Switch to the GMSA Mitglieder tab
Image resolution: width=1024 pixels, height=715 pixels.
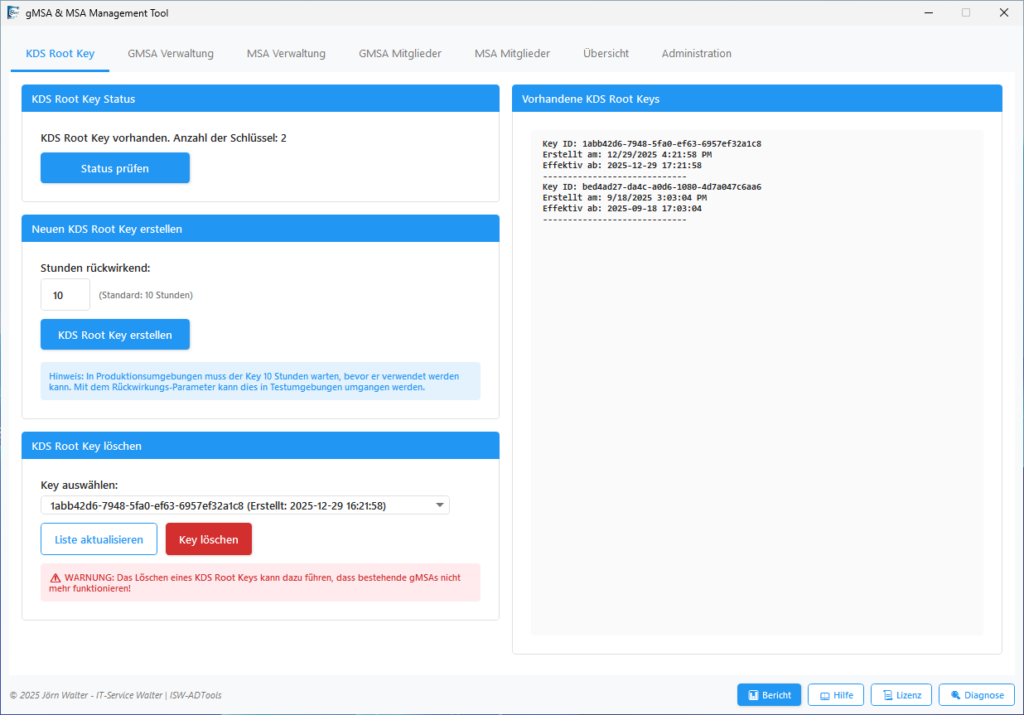400,54
